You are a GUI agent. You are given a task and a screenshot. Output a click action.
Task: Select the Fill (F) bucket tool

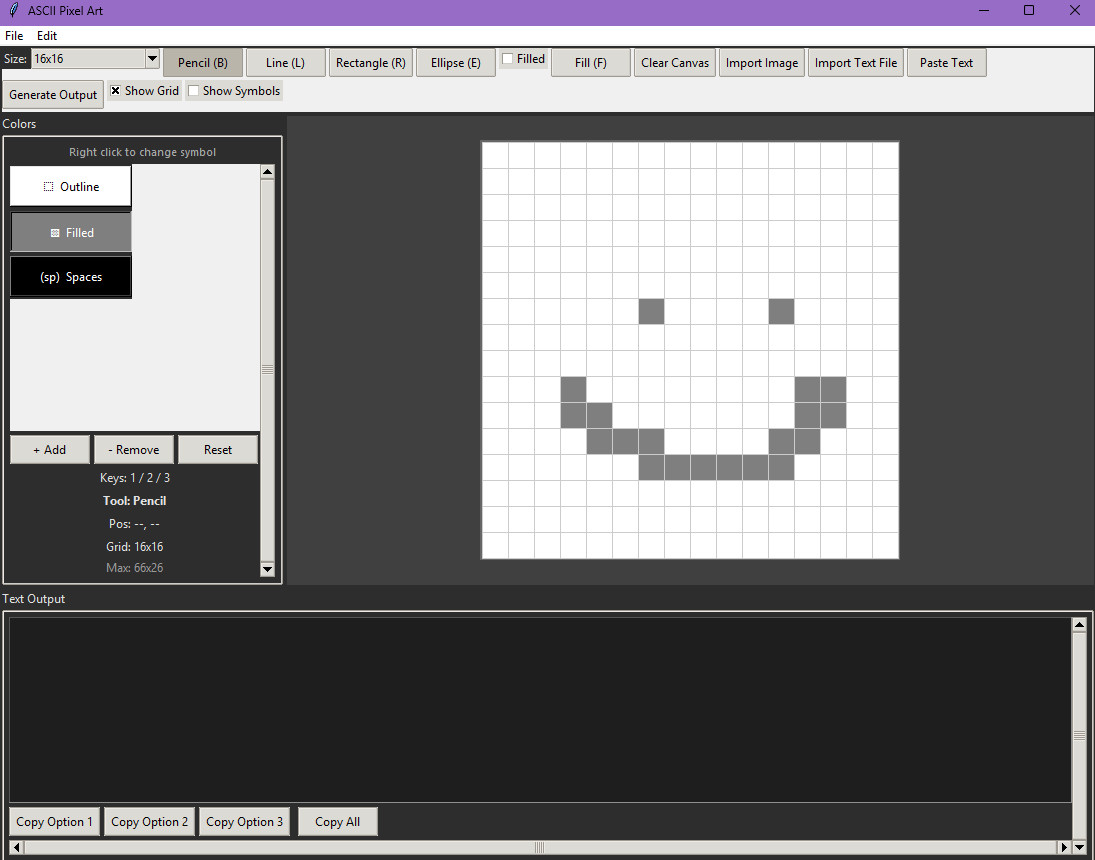coord(590,63)
